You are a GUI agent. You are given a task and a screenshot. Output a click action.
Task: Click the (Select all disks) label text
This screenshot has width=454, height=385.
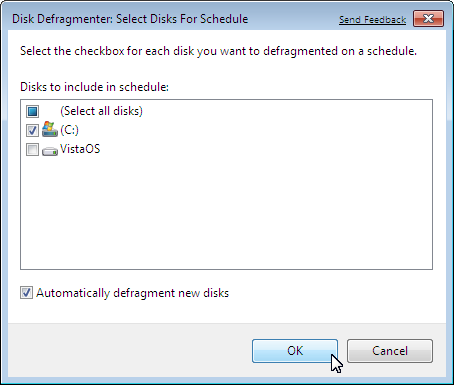101,111
